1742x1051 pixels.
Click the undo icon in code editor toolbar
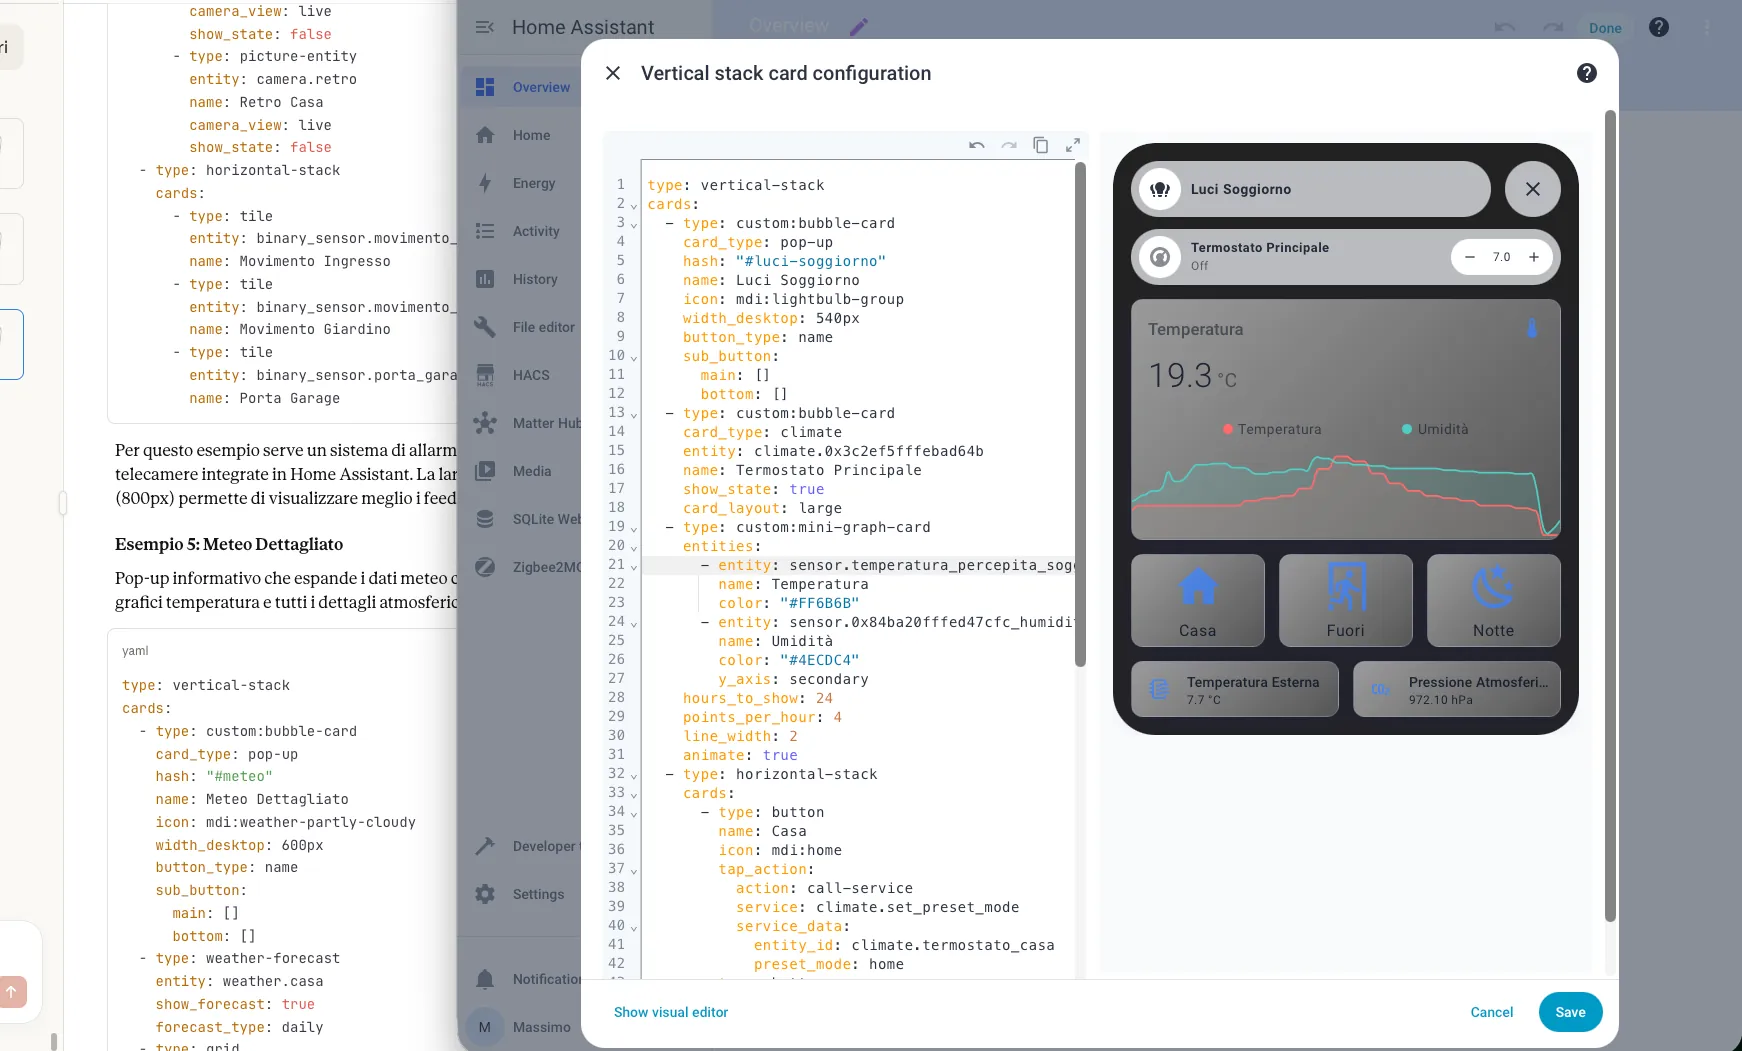point(976,146)
